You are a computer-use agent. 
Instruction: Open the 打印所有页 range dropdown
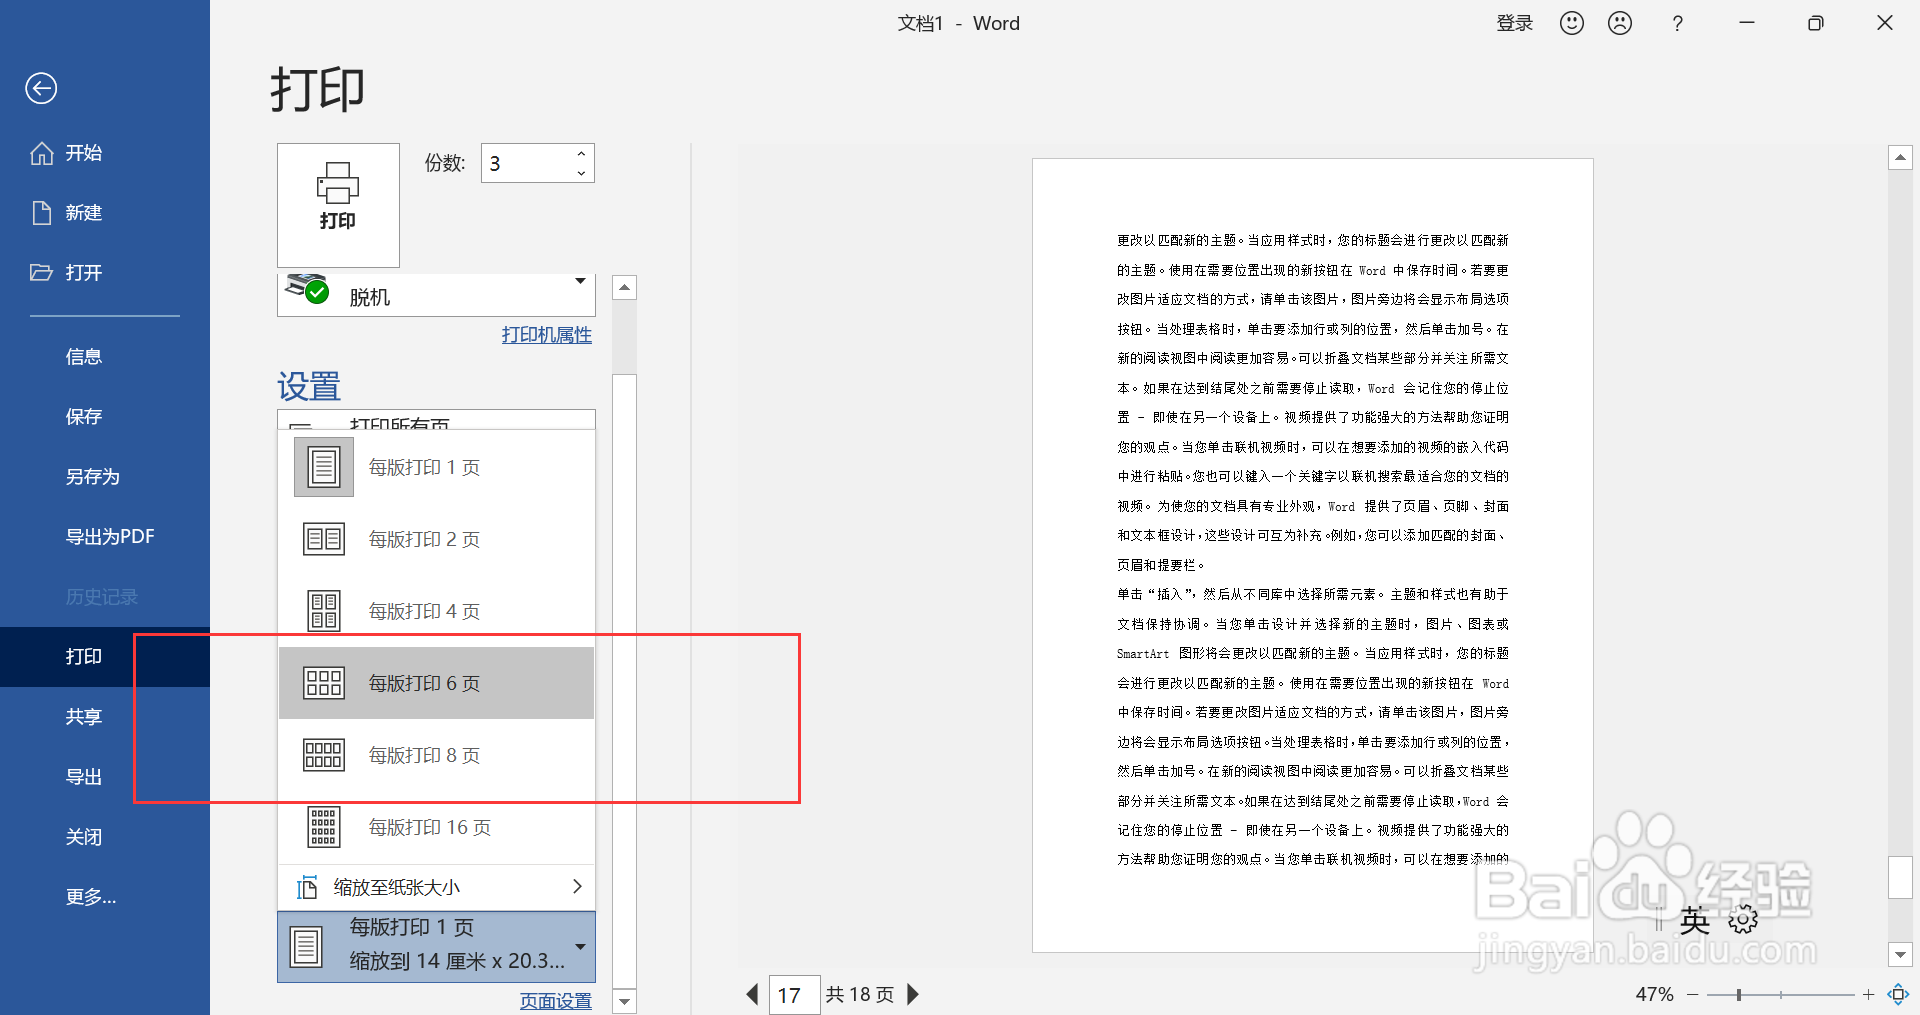click(x=436, y=420)
